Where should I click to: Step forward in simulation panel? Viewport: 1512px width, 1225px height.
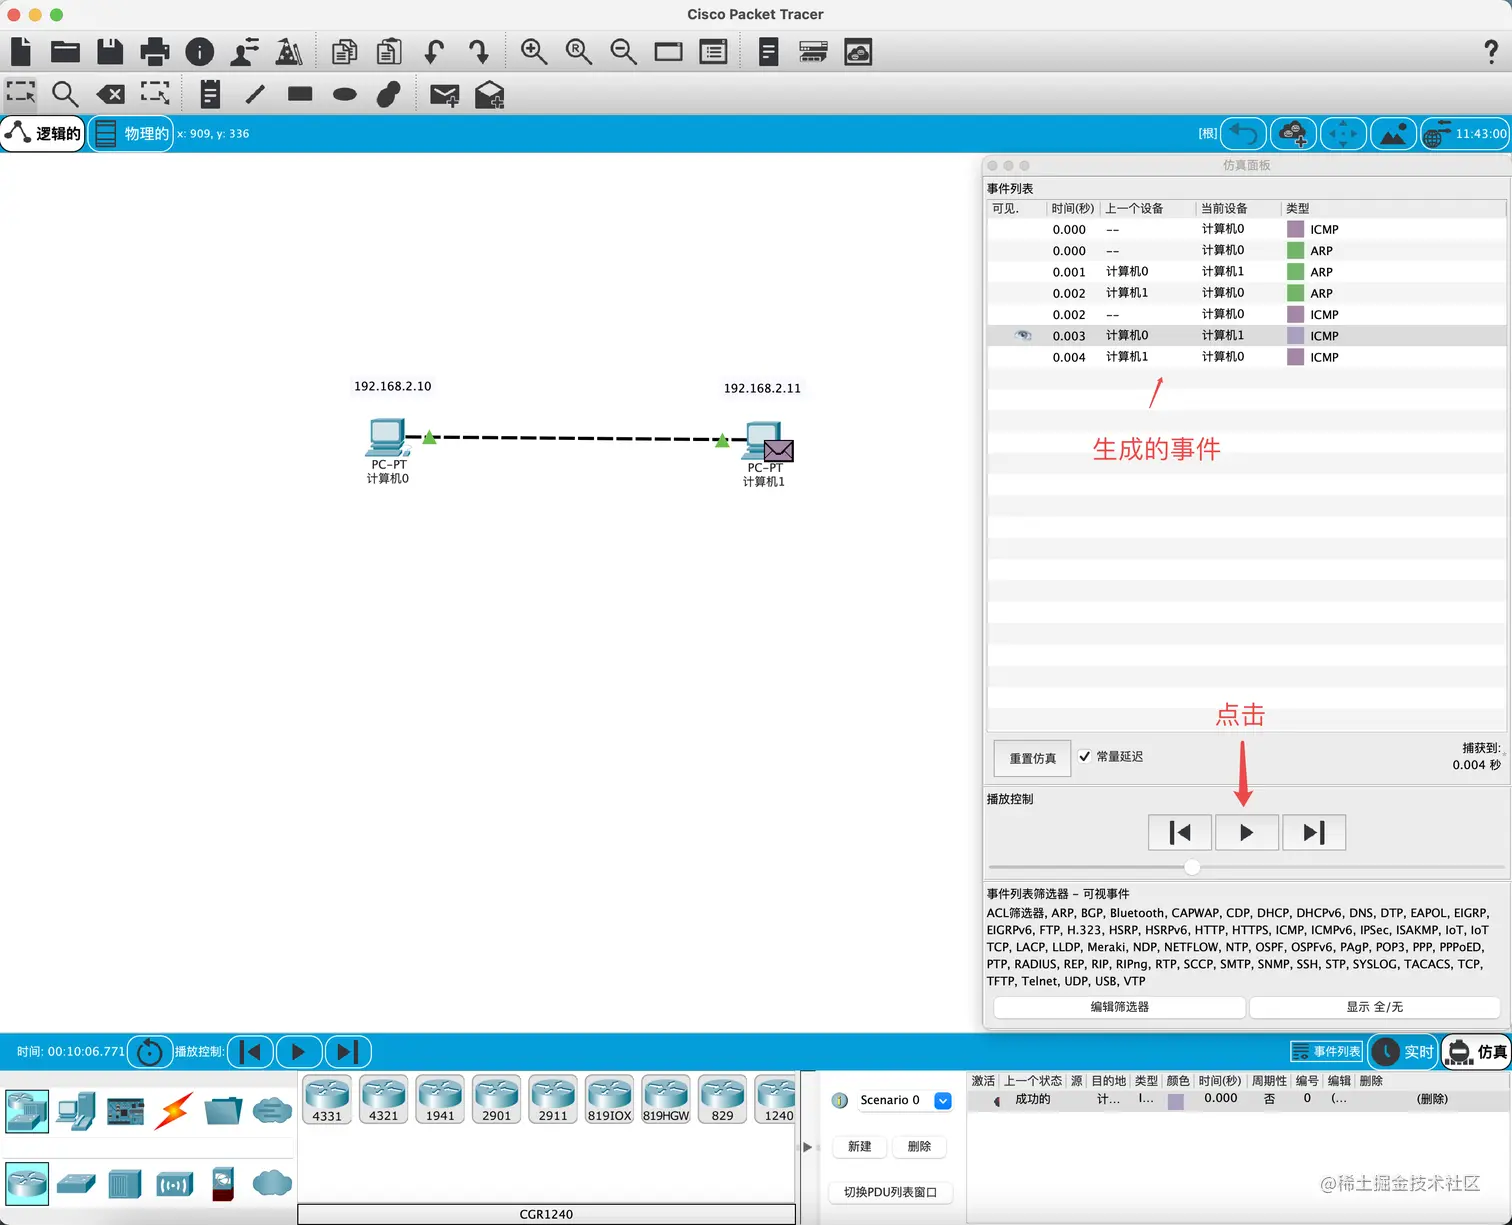[x=1314, y=832]
